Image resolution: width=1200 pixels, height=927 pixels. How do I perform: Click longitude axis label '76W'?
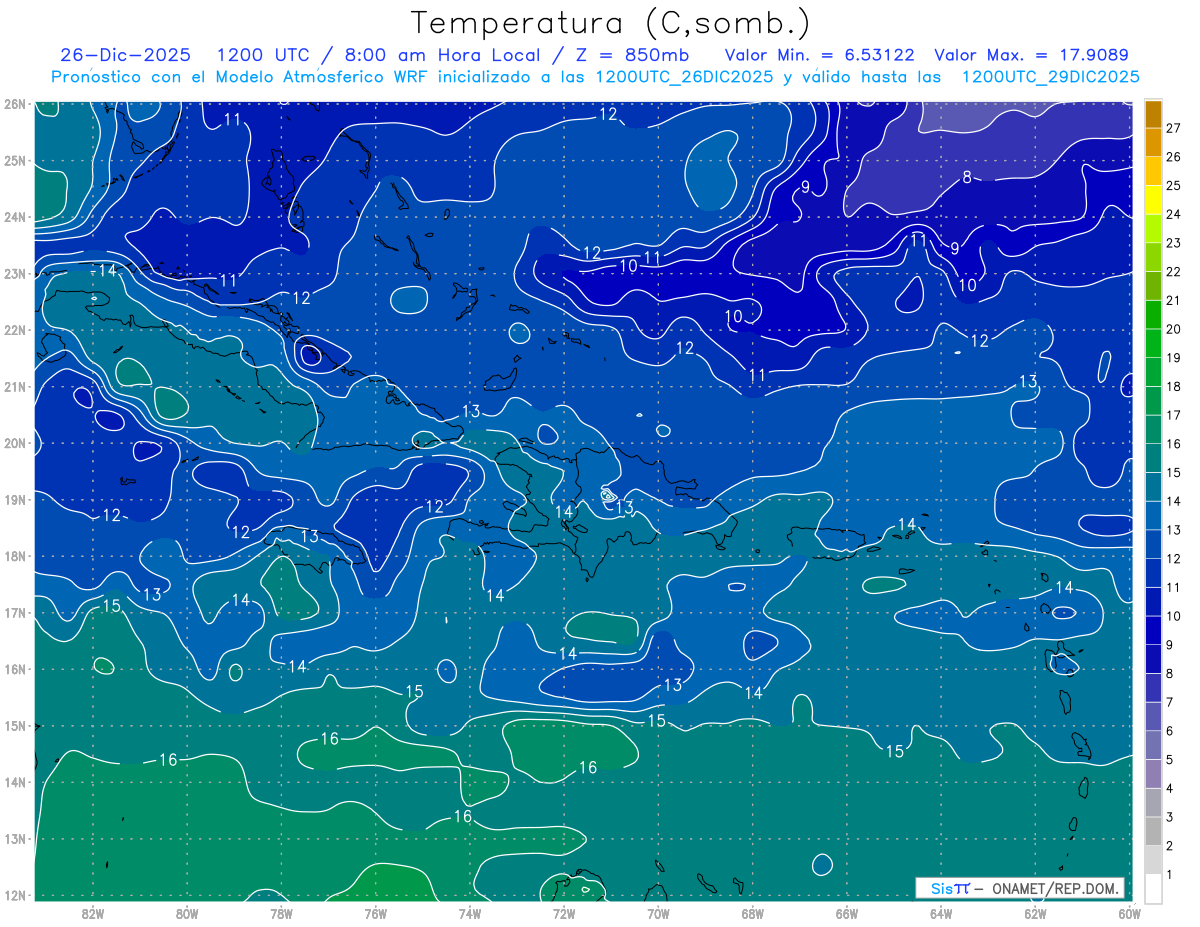[376, 913]
